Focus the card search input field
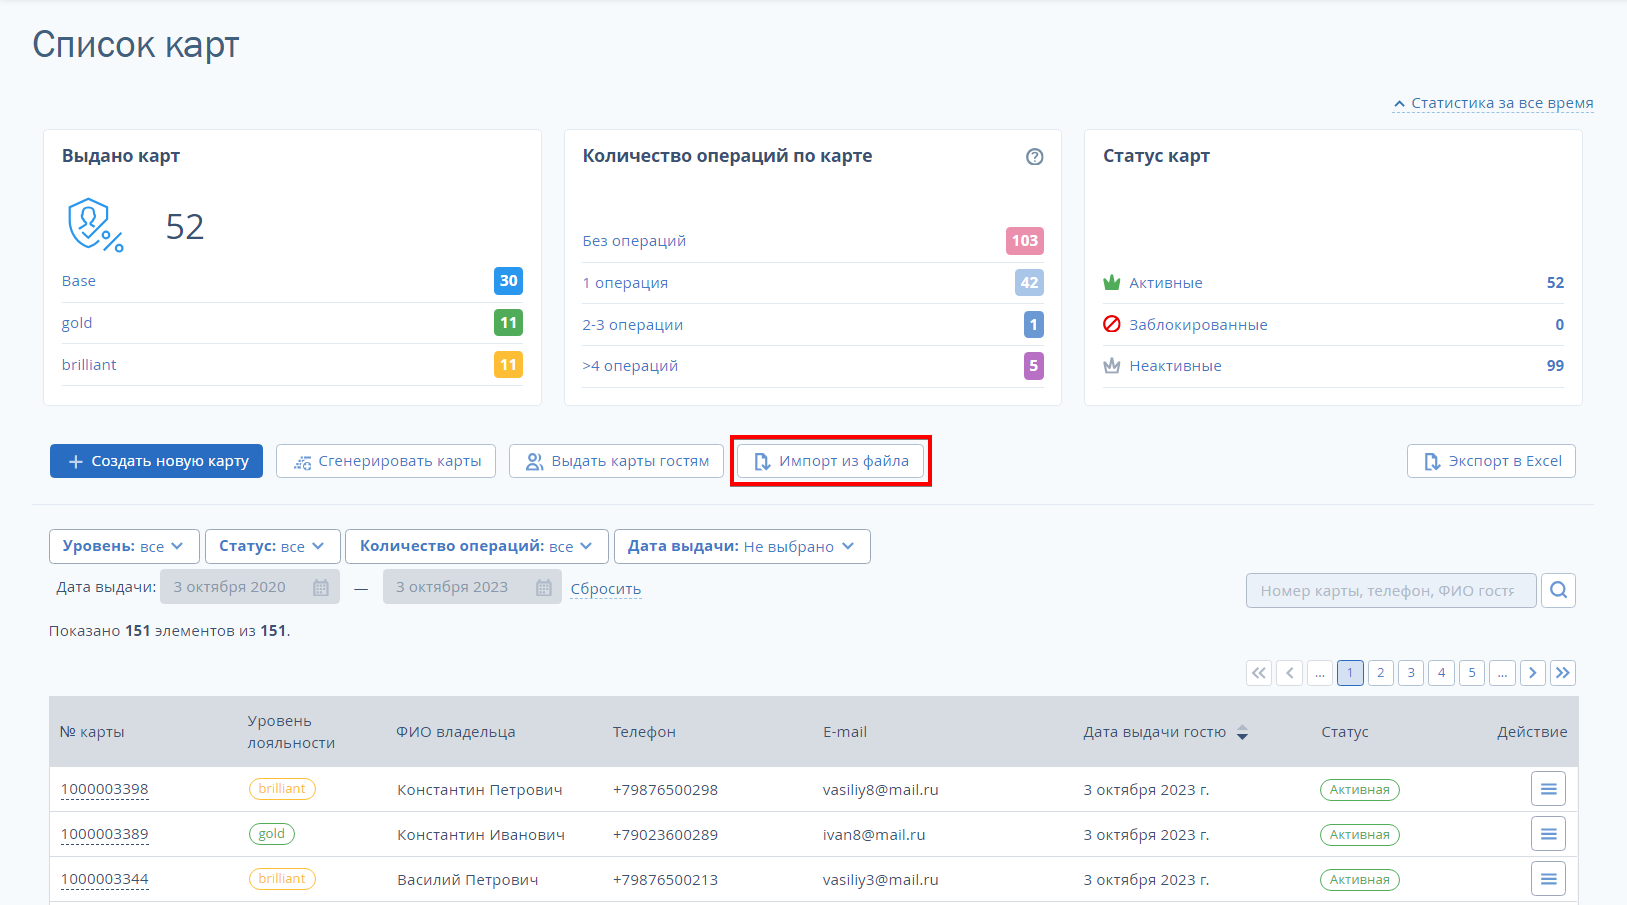Image resolution: width=1627 pixels, height=905 pixels. (1391, 590)
